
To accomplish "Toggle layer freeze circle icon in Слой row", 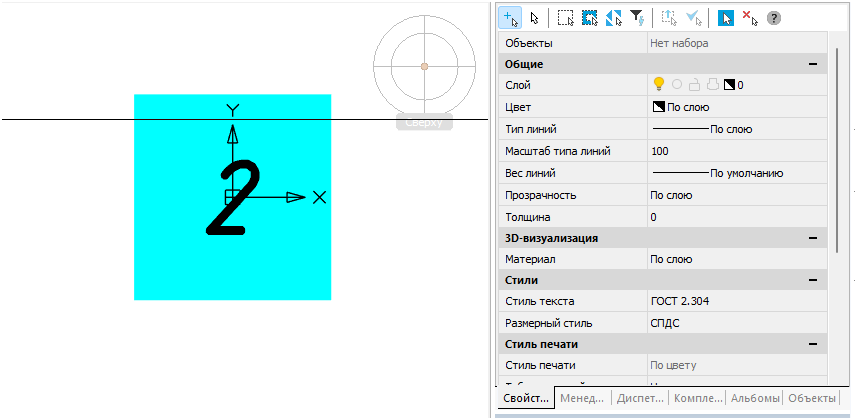I will point(677,85).
